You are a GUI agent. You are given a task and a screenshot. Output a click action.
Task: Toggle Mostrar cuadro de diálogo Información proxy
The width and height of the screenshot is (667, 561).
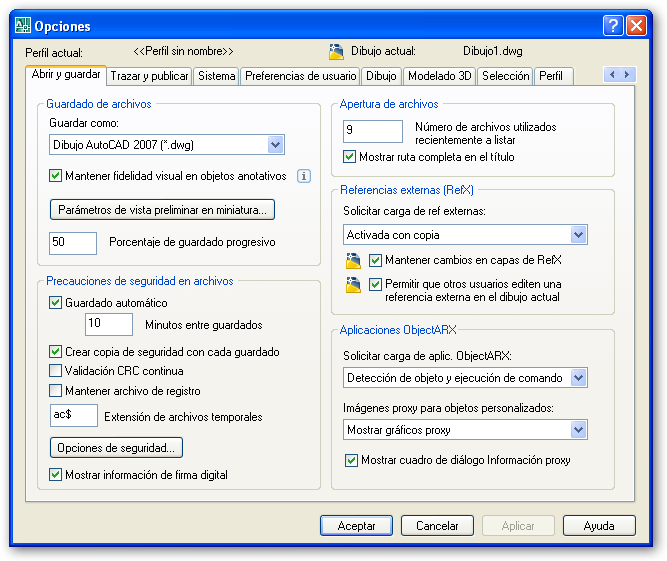click(x=351, y=460)
